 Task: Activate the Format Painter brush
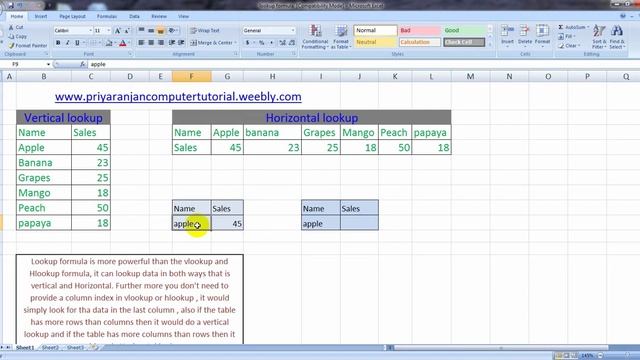[28, 46]
